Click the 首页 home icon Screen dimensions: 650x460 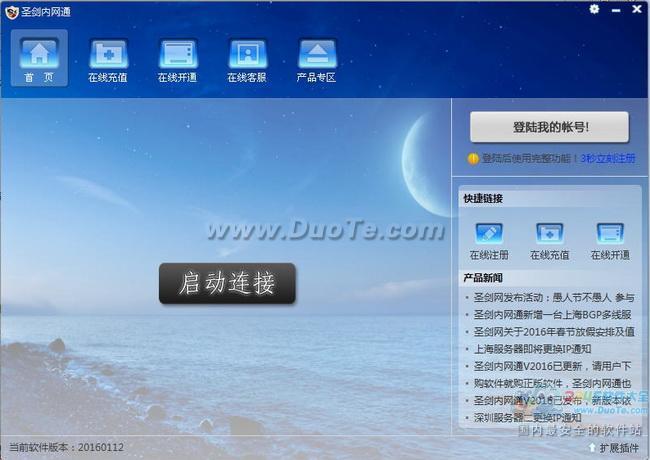pyautogui.click(x=38, y=58)
